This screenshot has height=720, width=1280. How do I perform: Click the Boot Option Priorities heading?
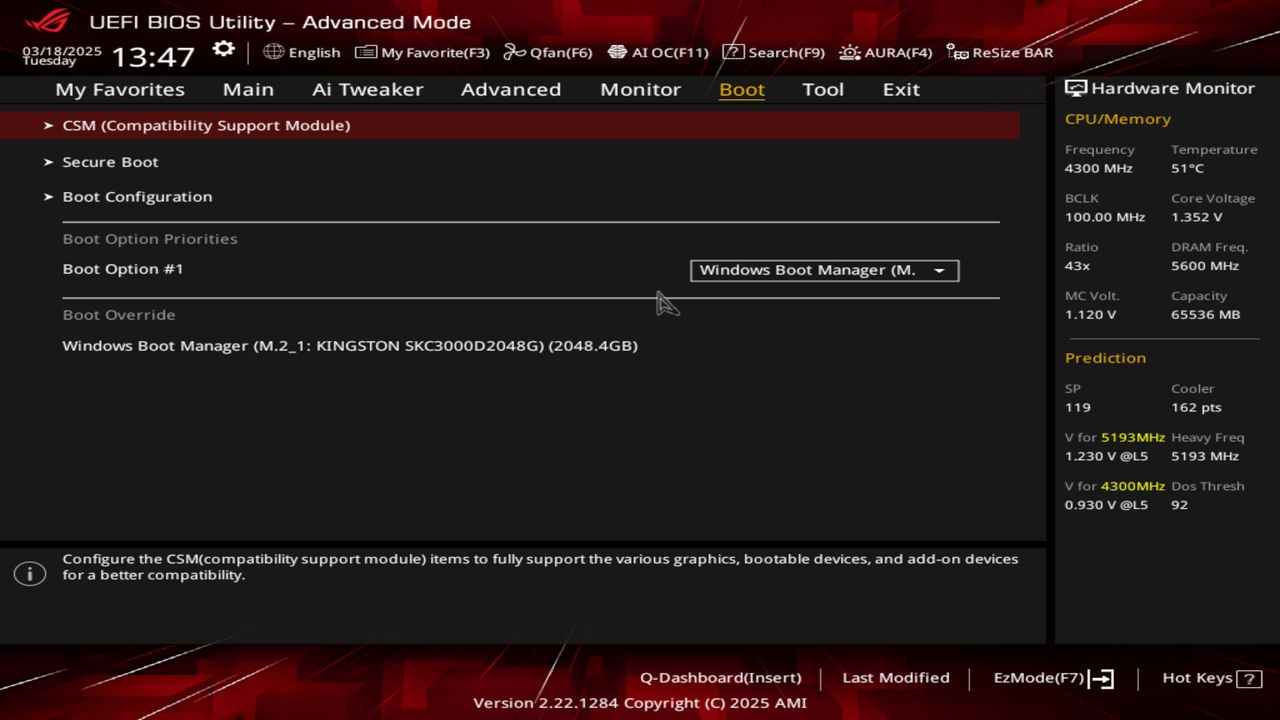(x=150, y=238)
